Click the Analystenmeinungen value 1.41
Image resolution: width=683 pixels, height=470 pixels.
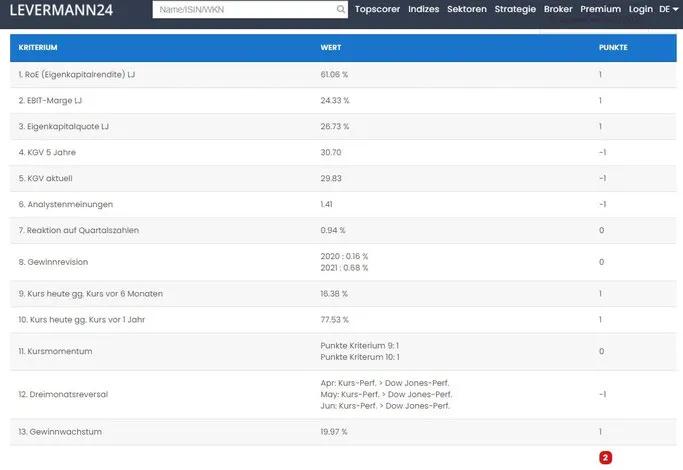click(326, 204)
